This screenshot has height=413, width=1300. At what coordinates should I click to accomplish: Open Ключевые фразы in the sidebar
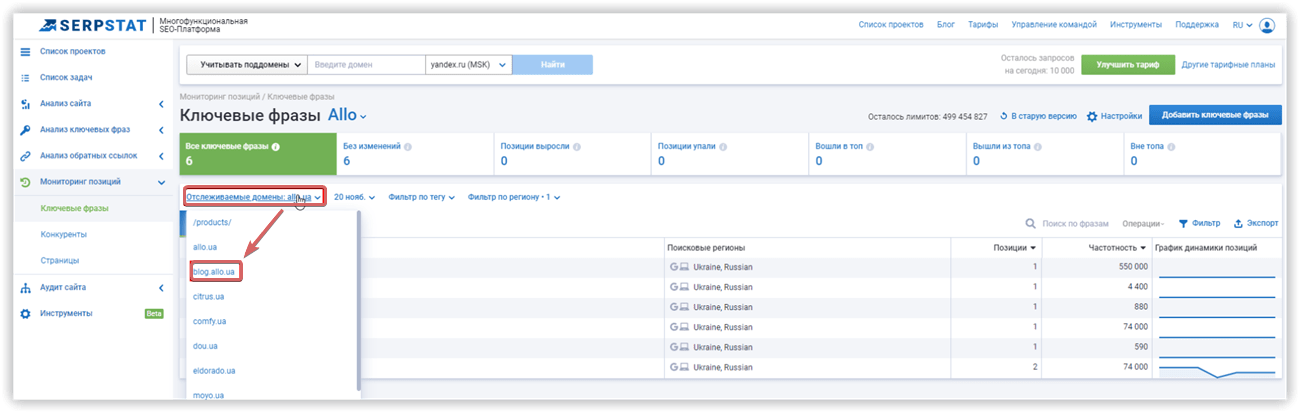(x=74, y=208)
